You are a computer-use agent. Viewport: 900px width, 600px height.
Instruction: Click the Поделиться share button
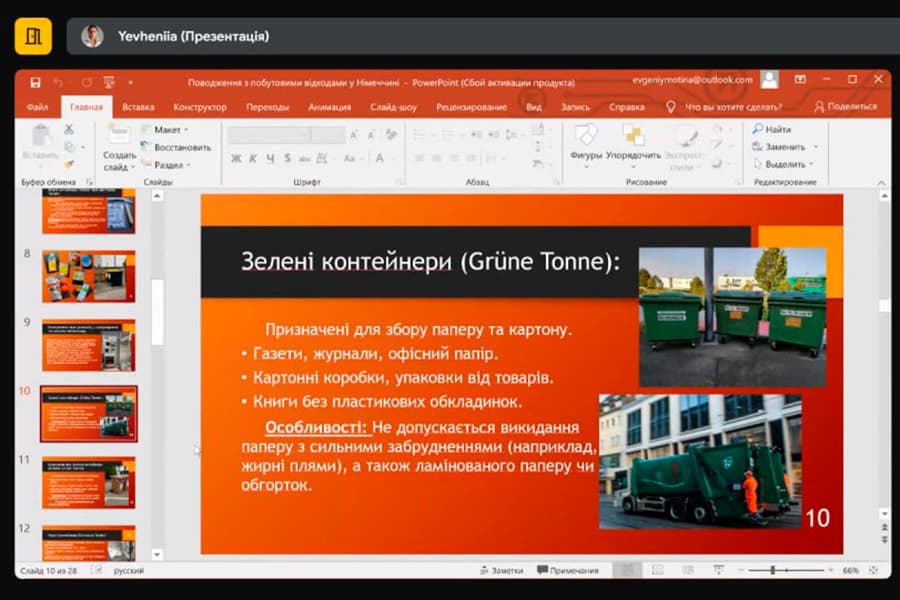click(845, 107)
